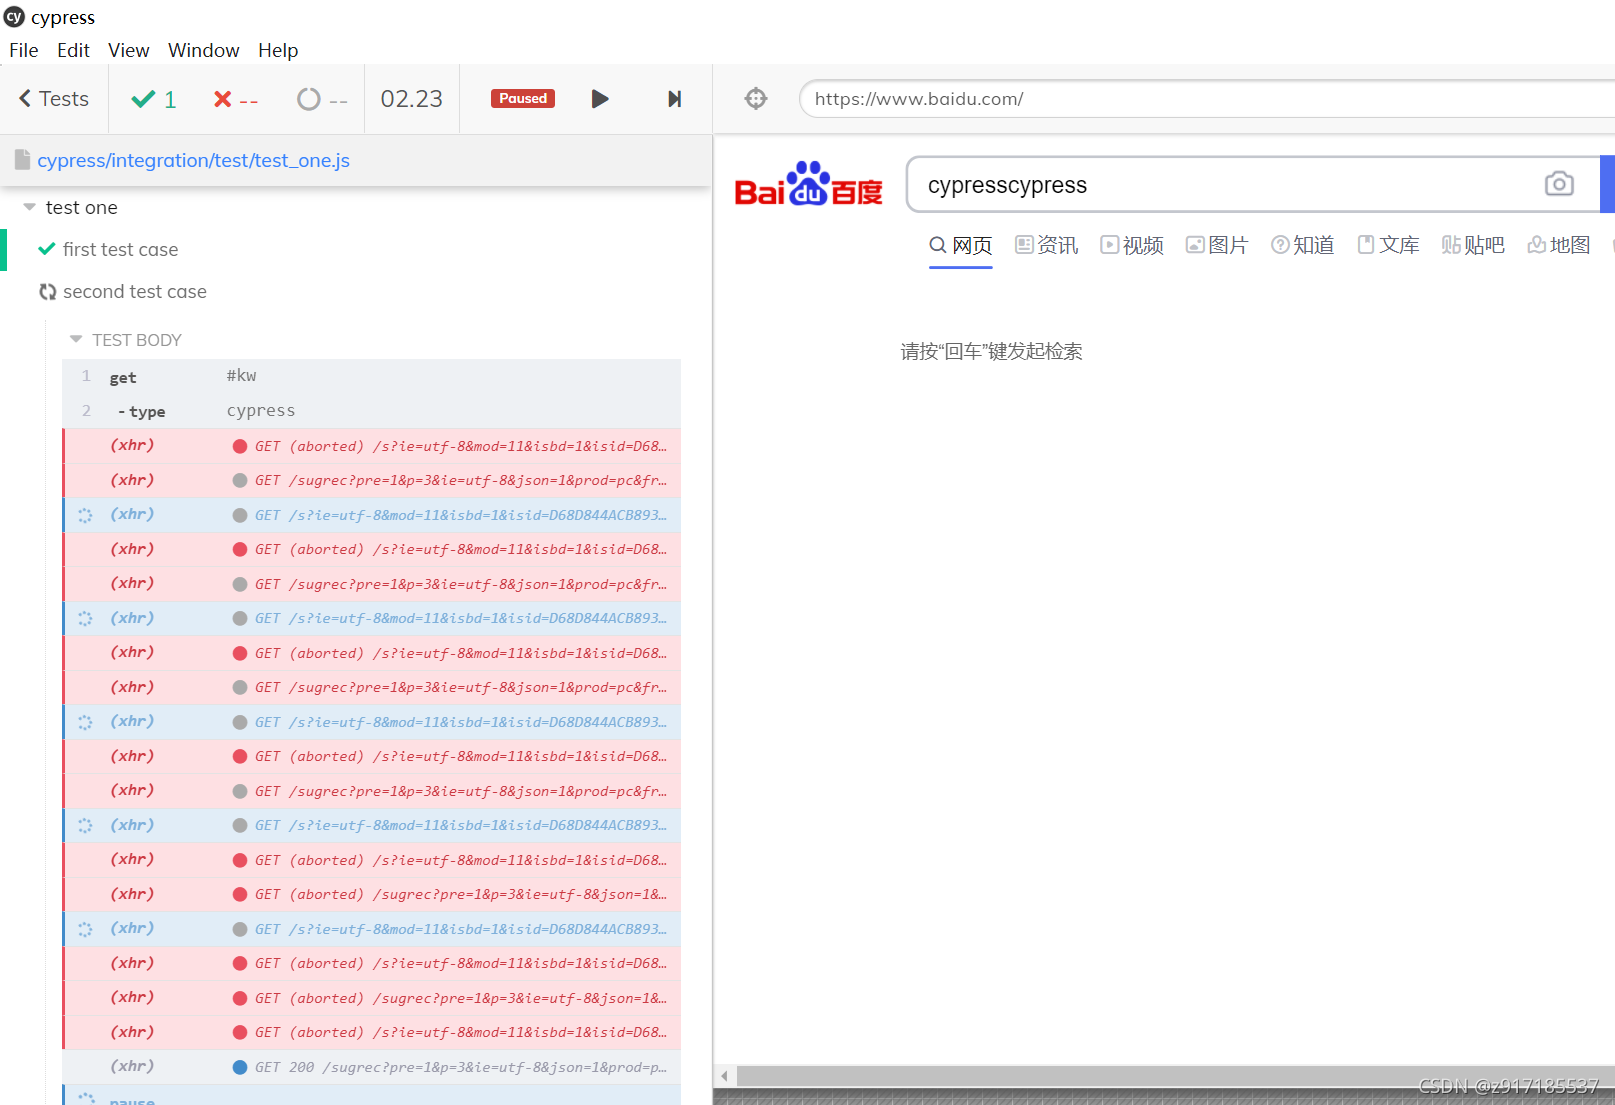The width and height of the screenshot is (1615, 1105).
Task: Click the GET 200 sugrec xhr row
Action: (371, 1067)
